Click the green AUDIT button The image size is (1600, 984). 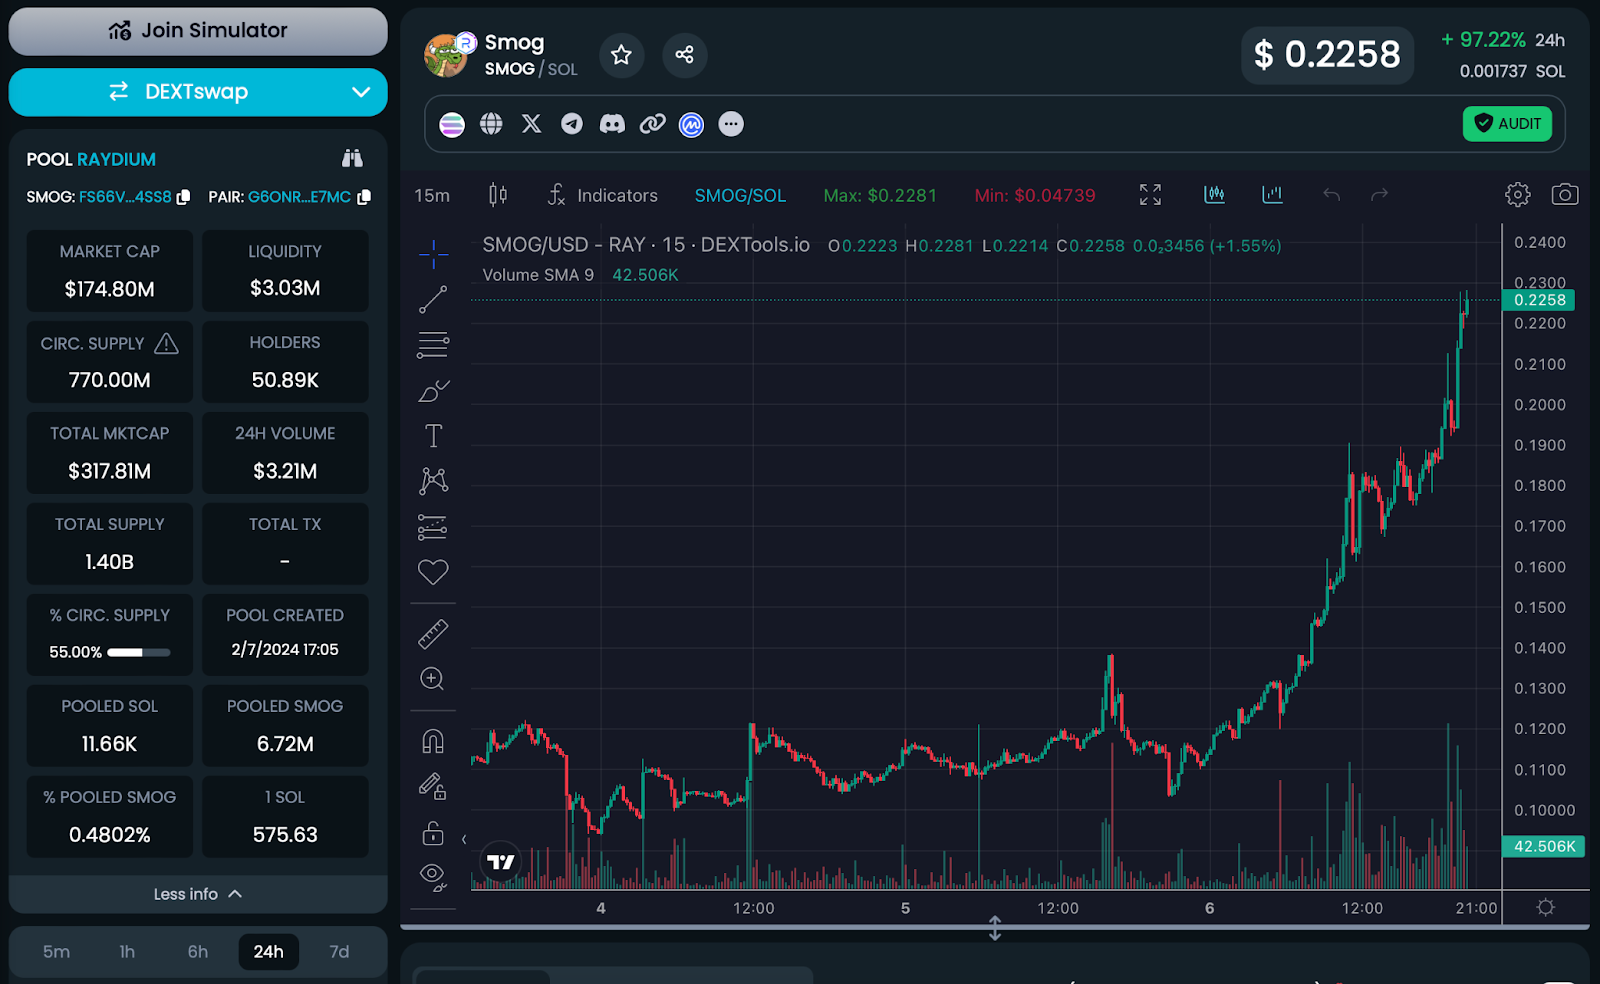tap(1507, 124)
